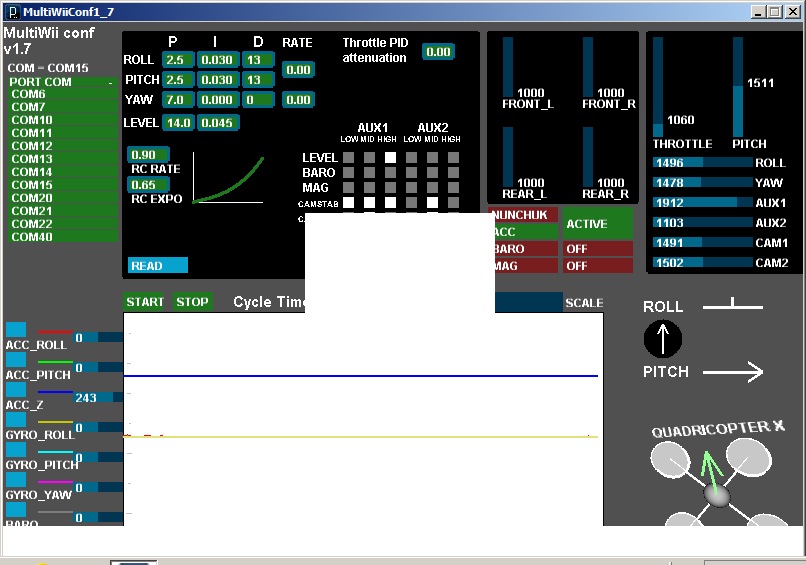Click the Roll/Pitch RATE value field
Viewport: 806px width, 565px height.
pos(298,69)
